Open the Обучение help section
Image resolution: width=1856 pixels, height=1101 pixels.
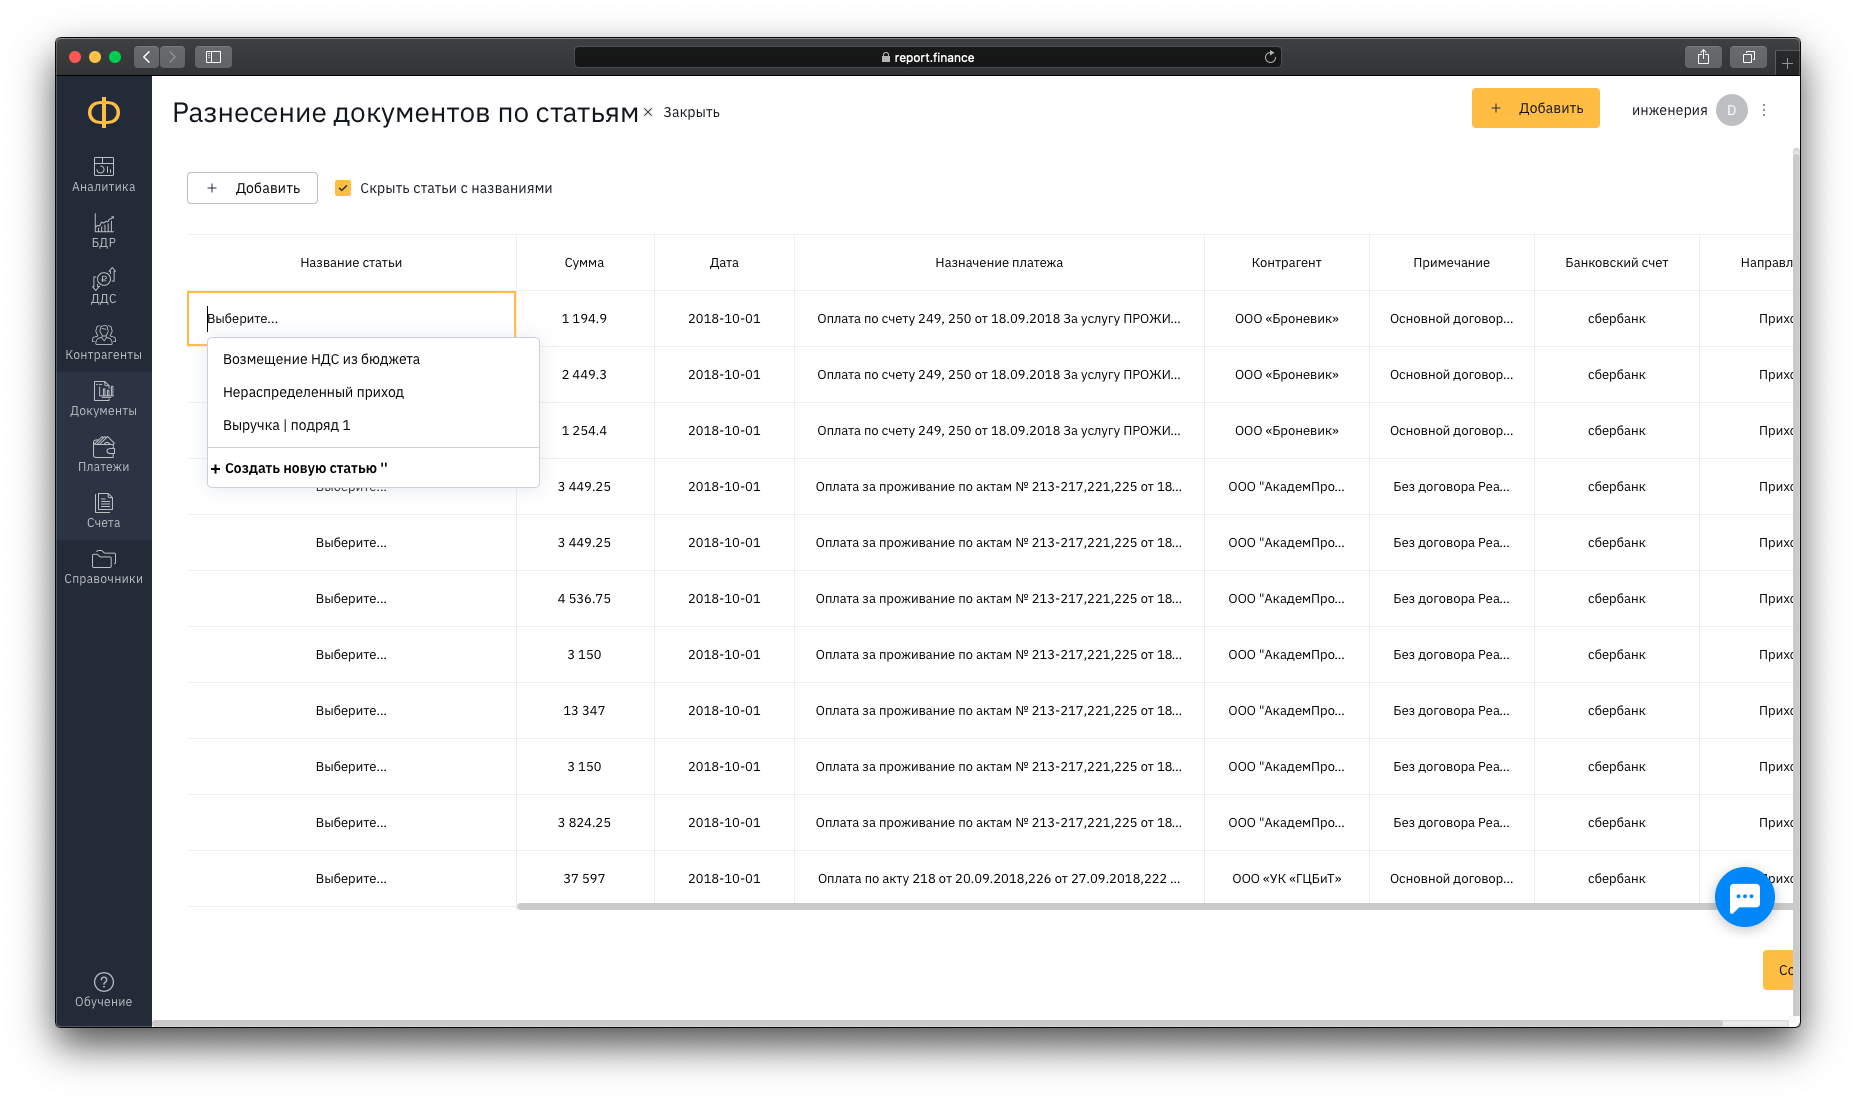(x=103, y=989)
